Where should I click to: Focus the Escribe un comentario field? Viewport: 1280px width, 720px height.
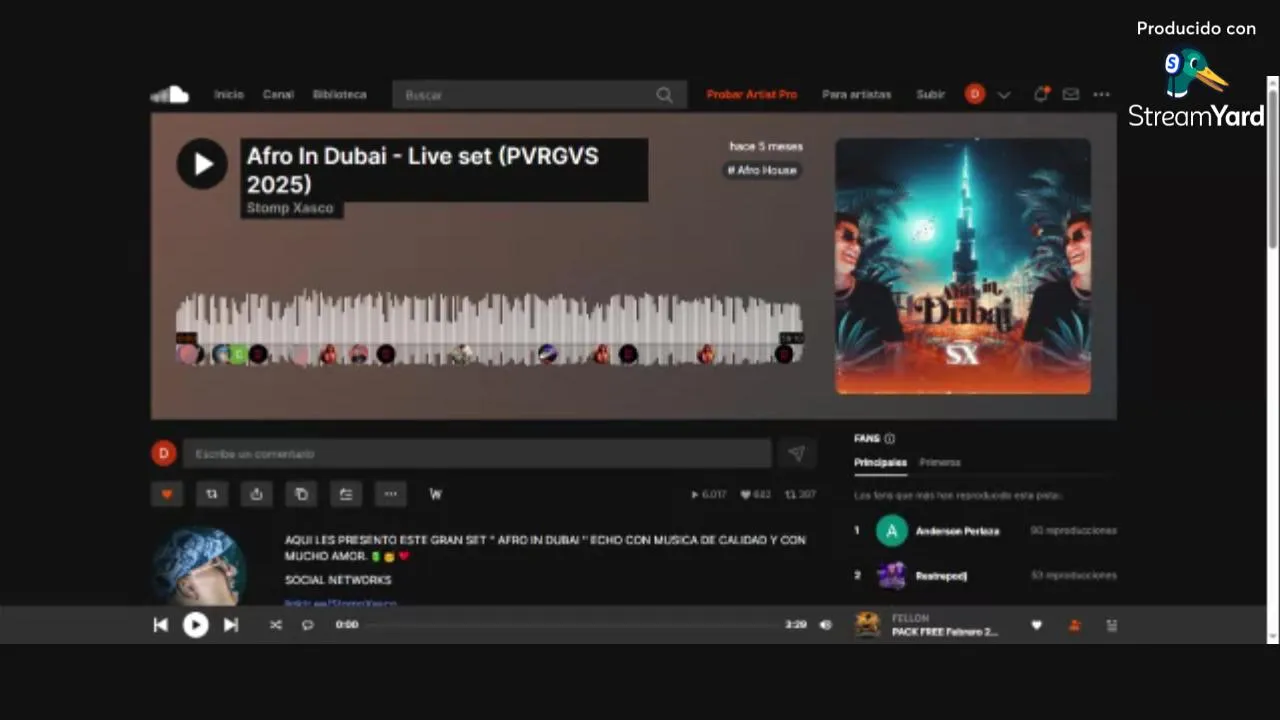coord(477,454)
